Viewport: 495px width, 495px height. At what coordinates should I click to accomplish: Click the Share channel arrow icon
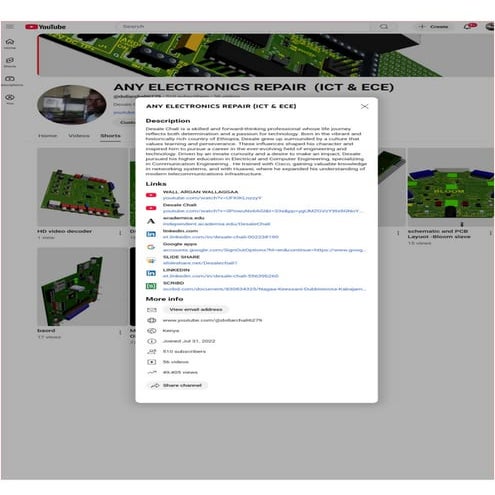pyautogui.click(x=155, y=386)
